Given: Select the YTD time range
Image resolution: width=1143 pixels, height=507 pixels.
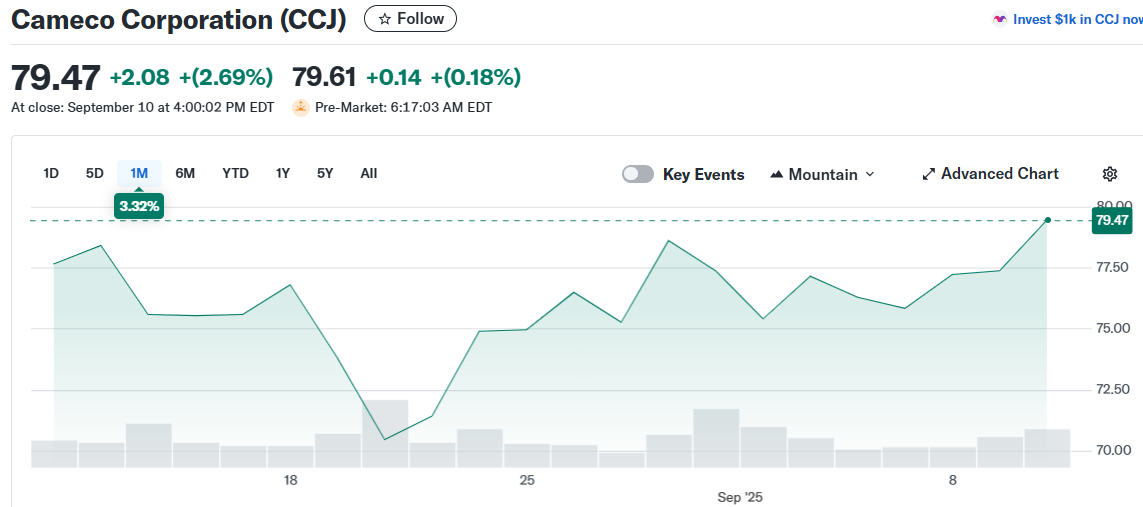Looking at the screenshot, I should pyautogui.click(x=235, y=173).
